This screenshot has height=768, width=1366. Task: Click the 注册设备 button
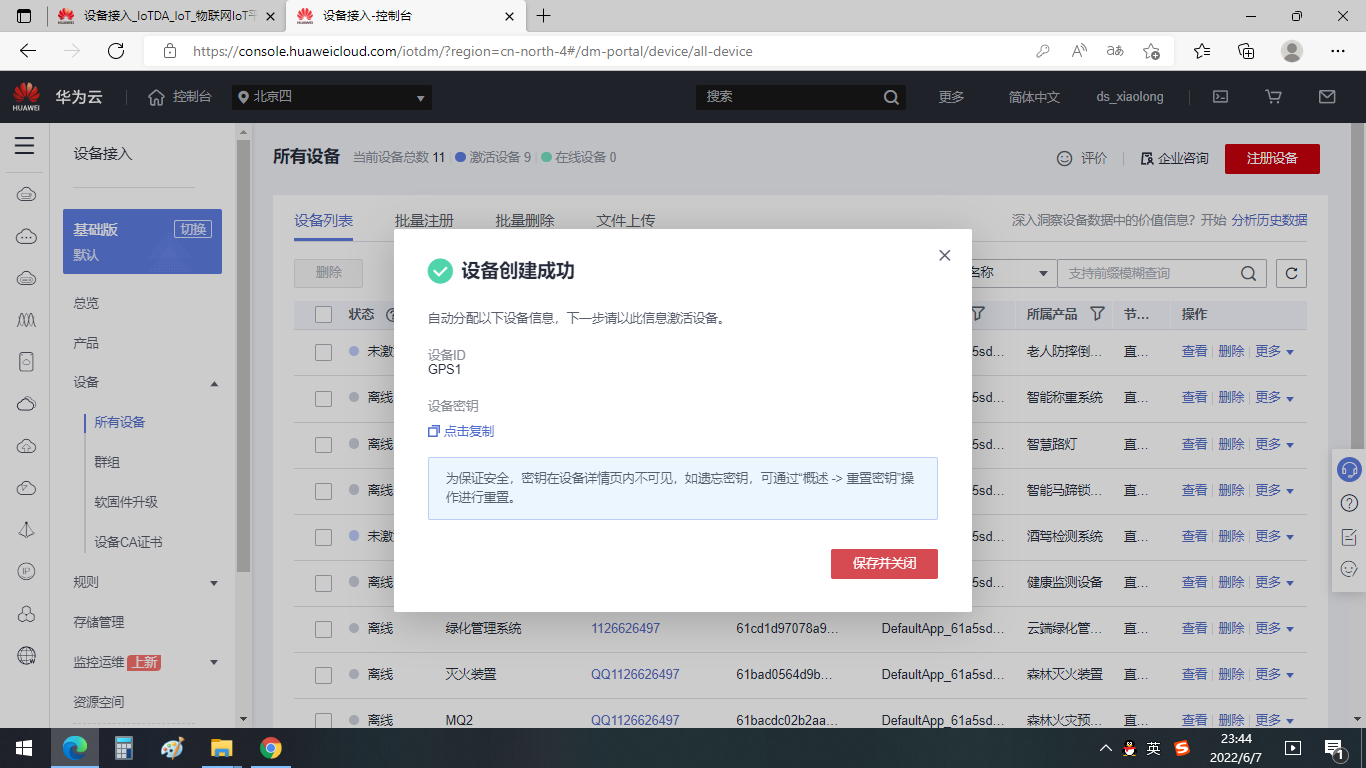1272,158
